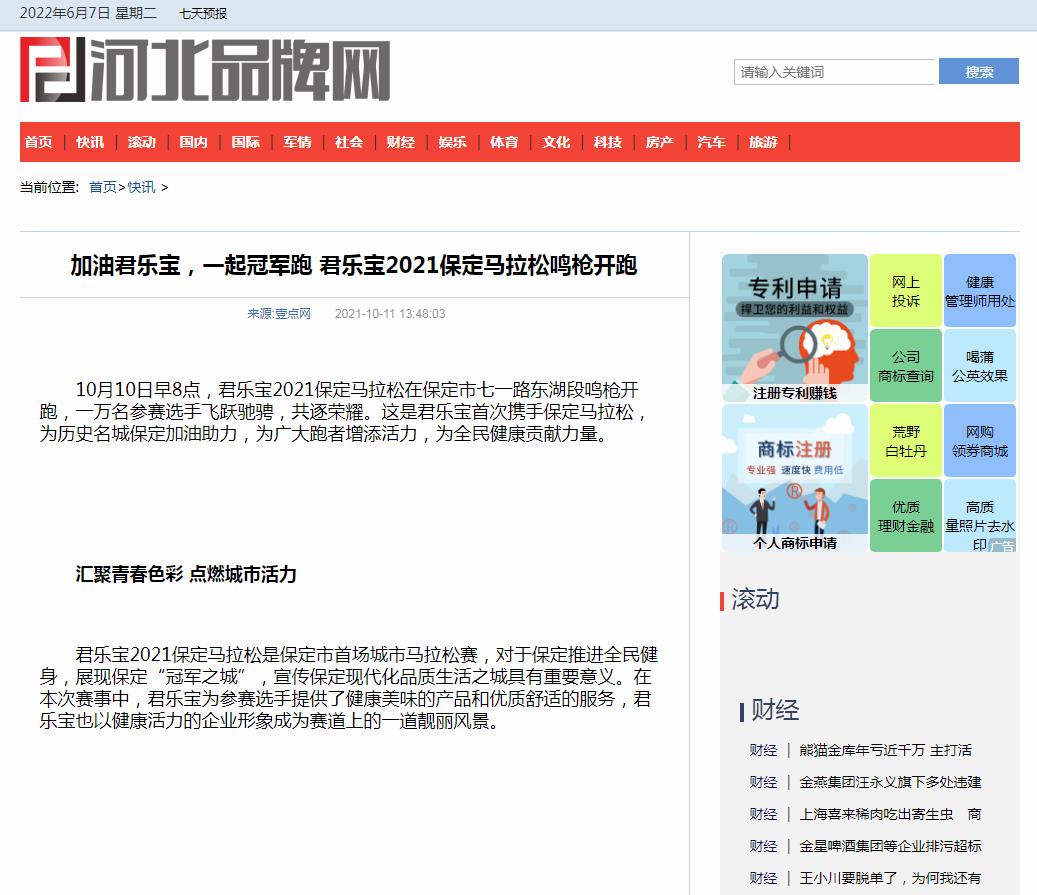Image resolution: width=1037 pixels, height=895 pixels.
Task: Click the 高质量照片去水印 ad tile
Action: coord(979,516)
